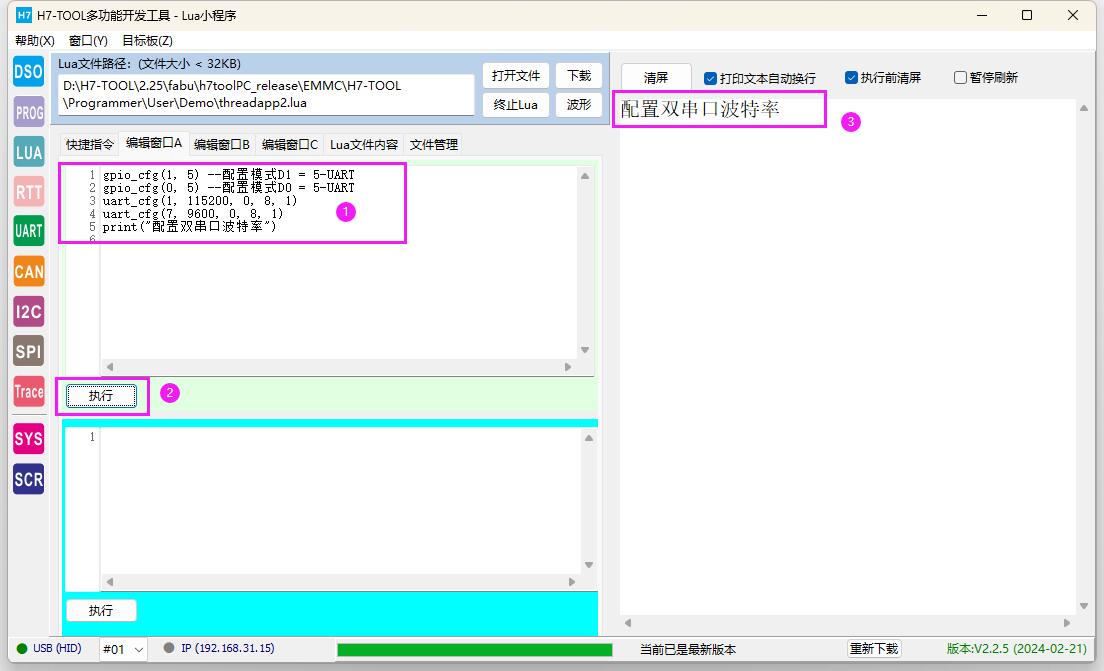The width and height of the screenshot is (1104, 671).
Task: Click the 清屏 button
Action: point(656,77)
